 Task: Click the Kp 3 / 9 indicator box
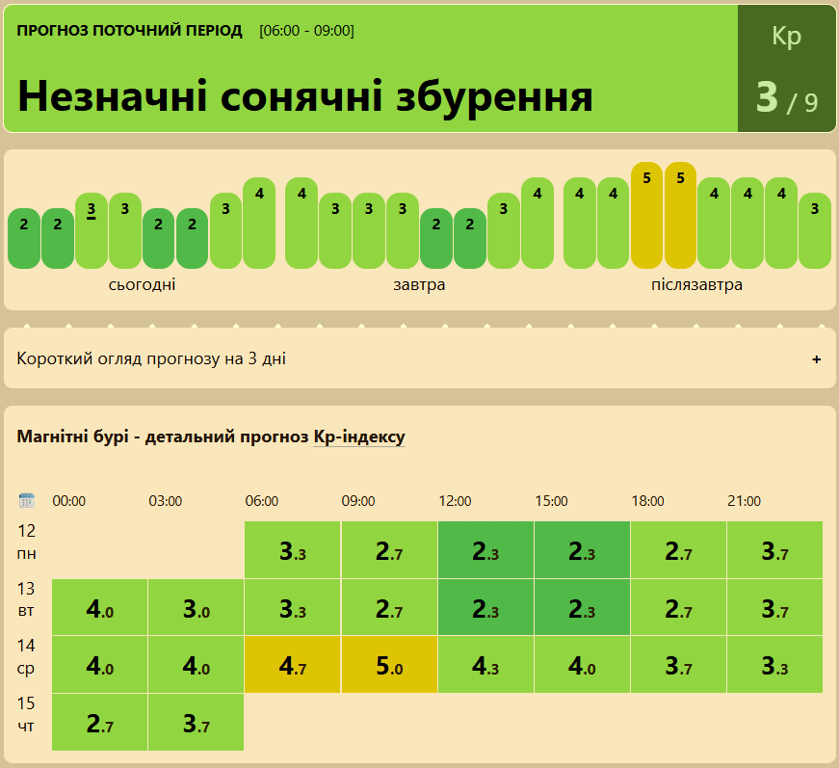[x=787, y=69]
